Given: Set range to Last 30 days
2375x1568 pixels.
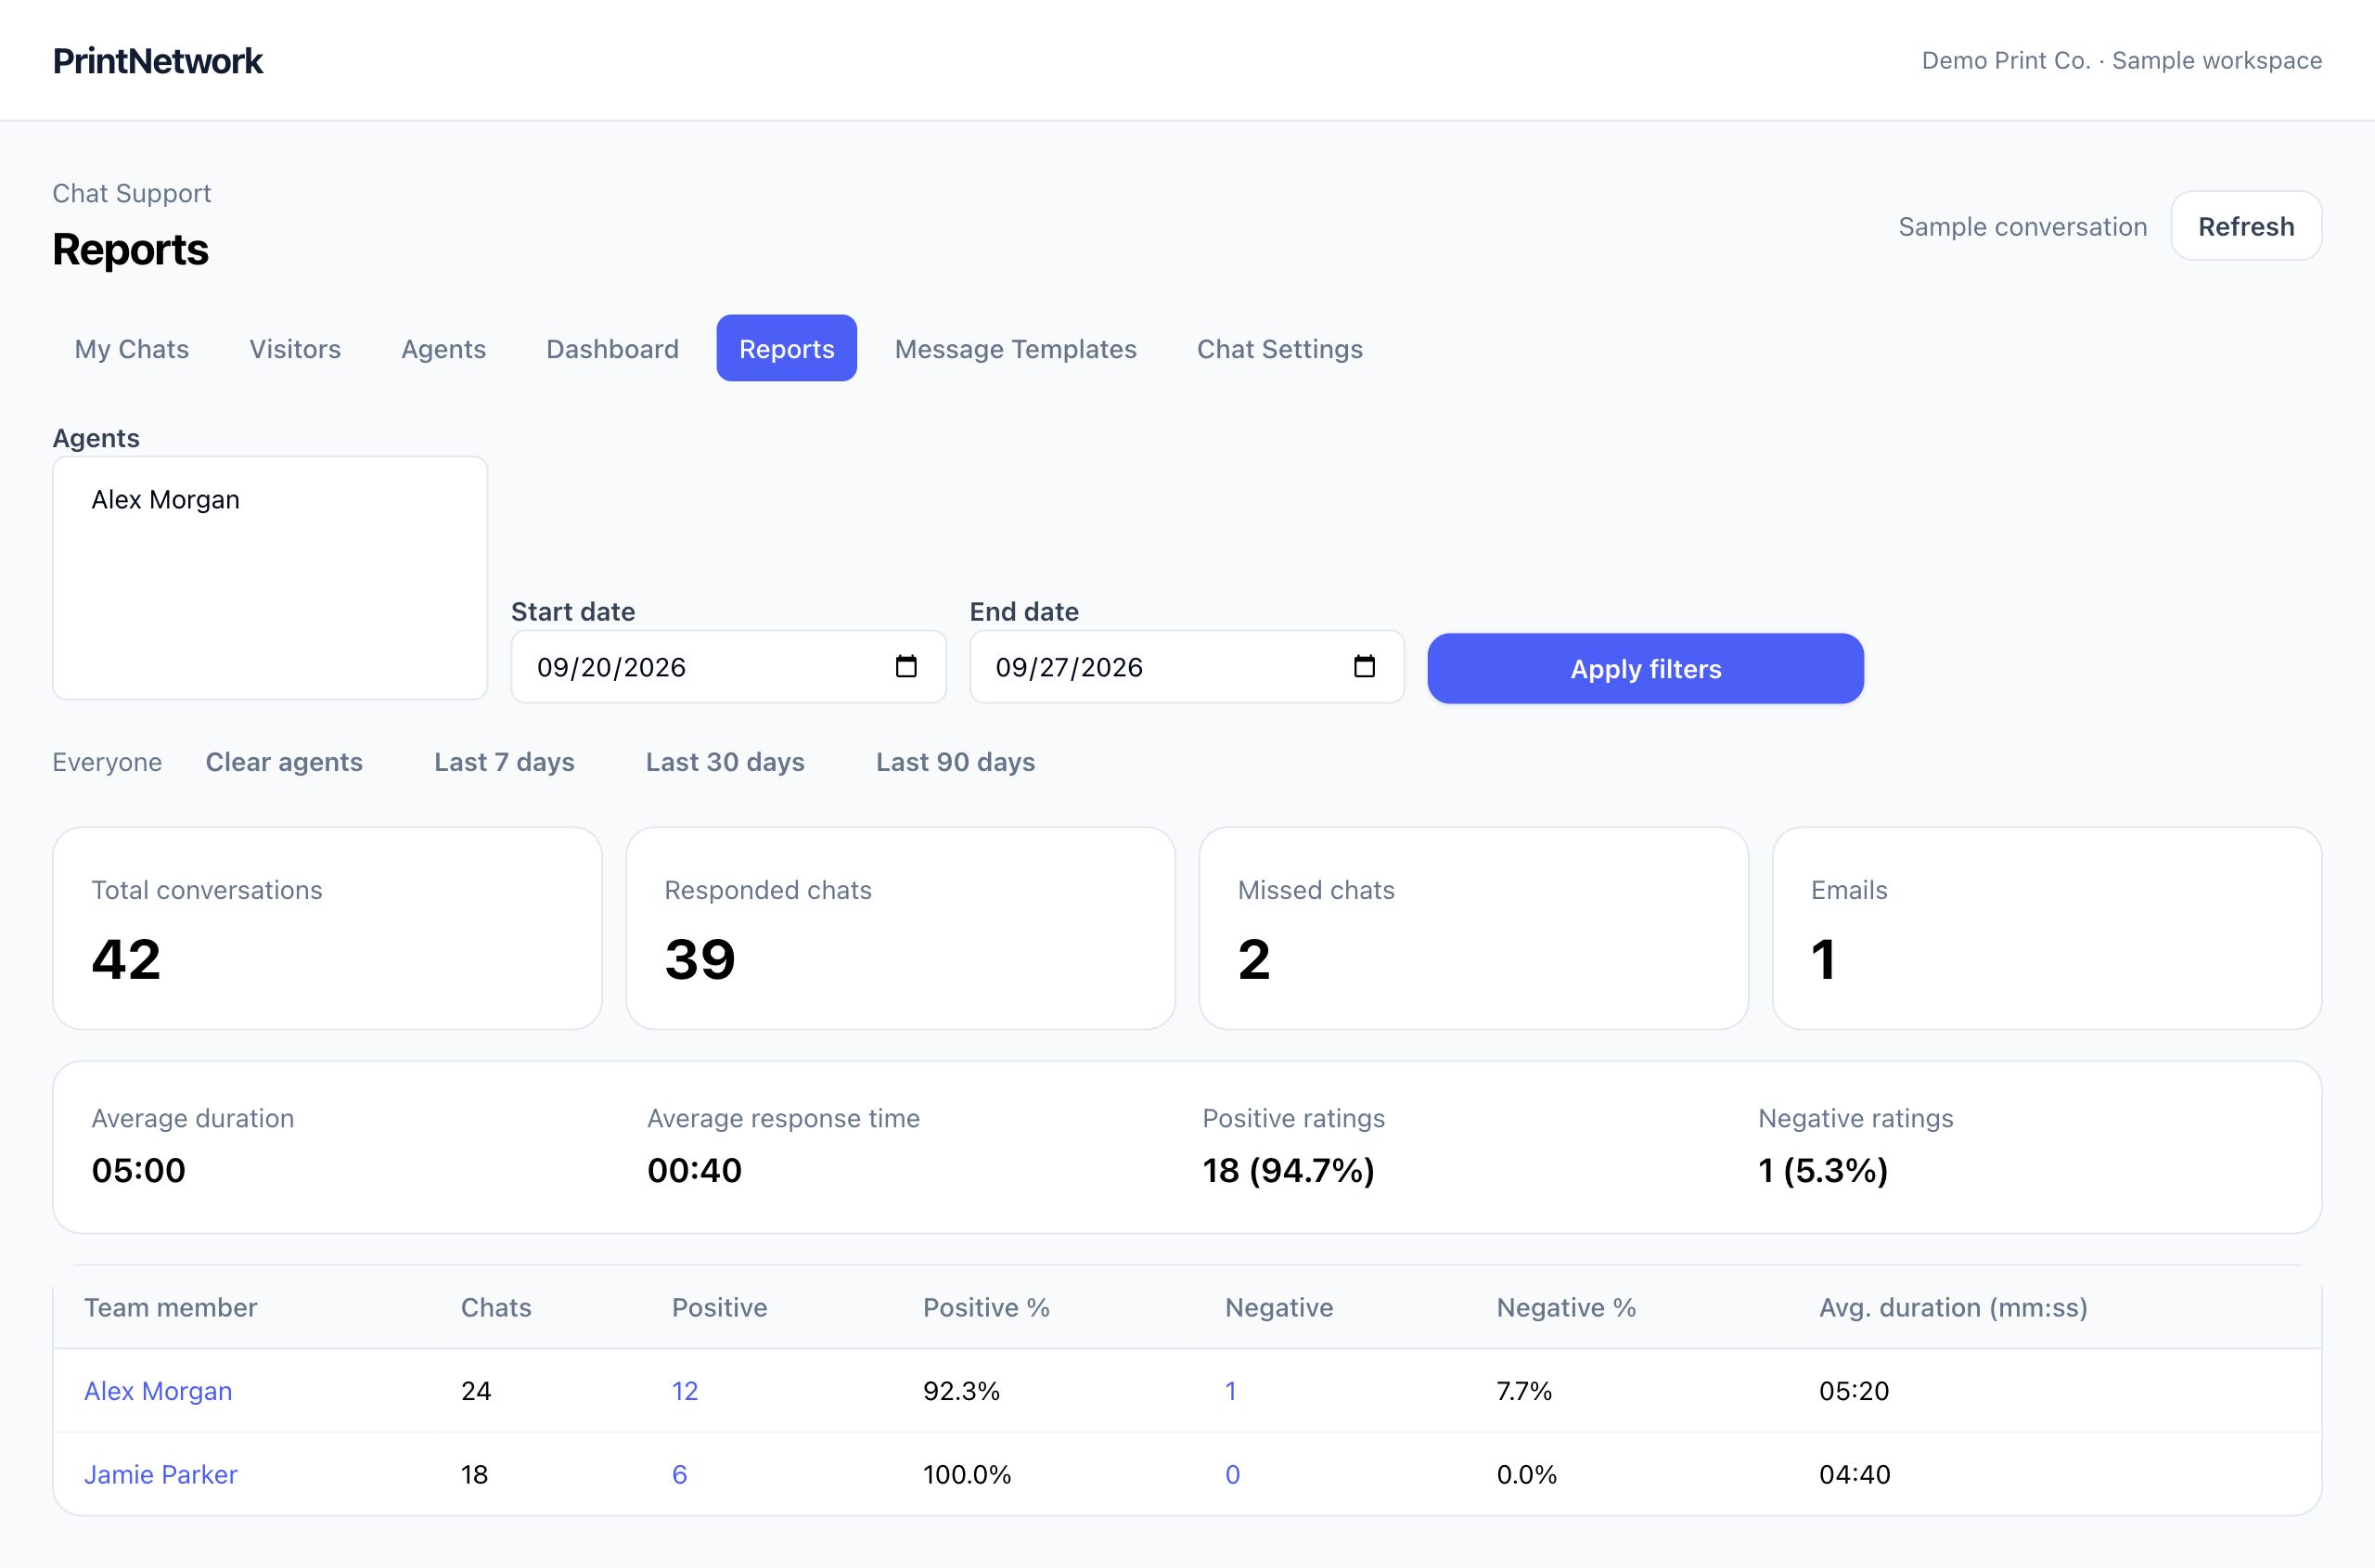Looking at the screenshot, I should [725, 762].
